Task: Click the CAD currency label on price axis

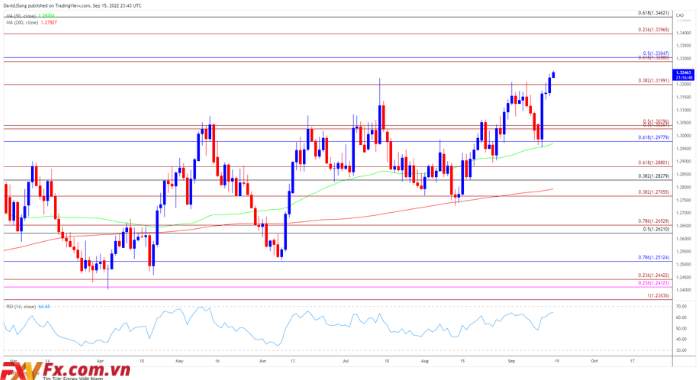Action: coord(680,15)
